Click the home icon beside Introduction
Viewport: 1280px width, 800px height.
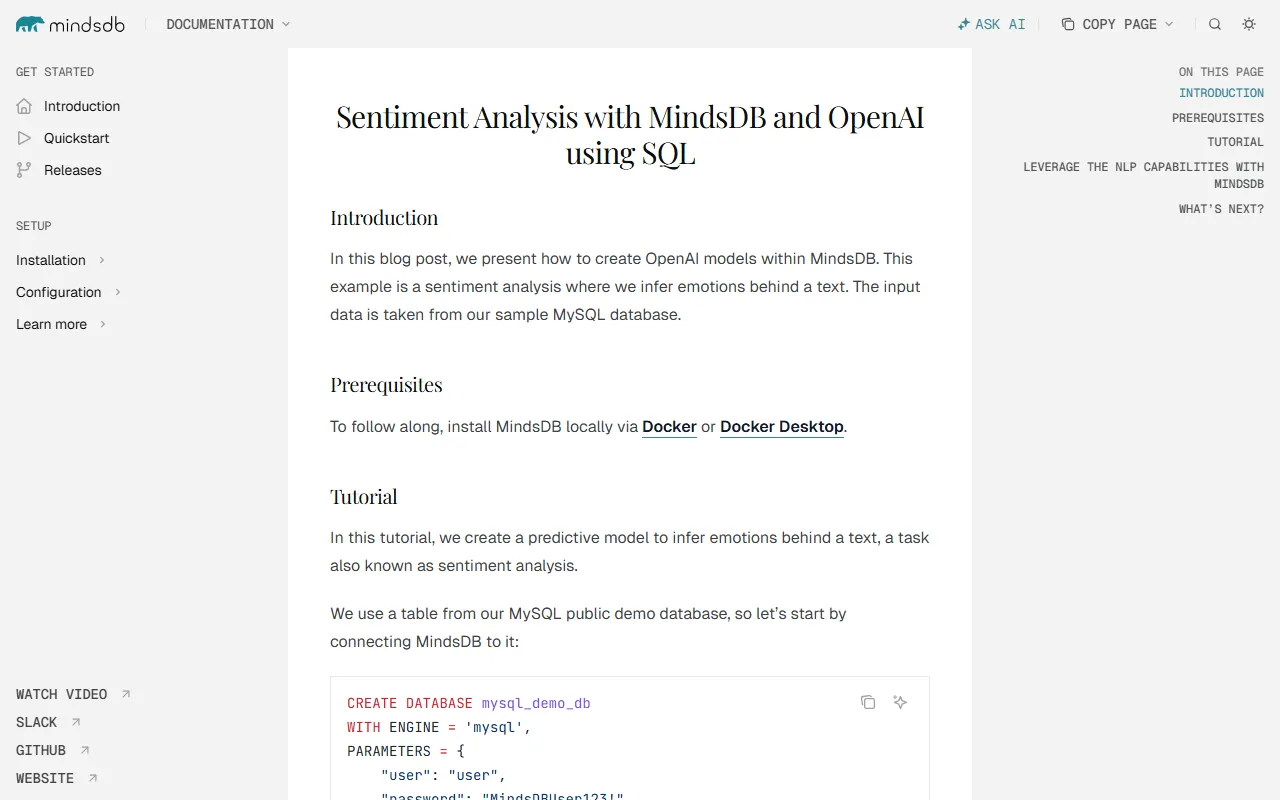22,106
